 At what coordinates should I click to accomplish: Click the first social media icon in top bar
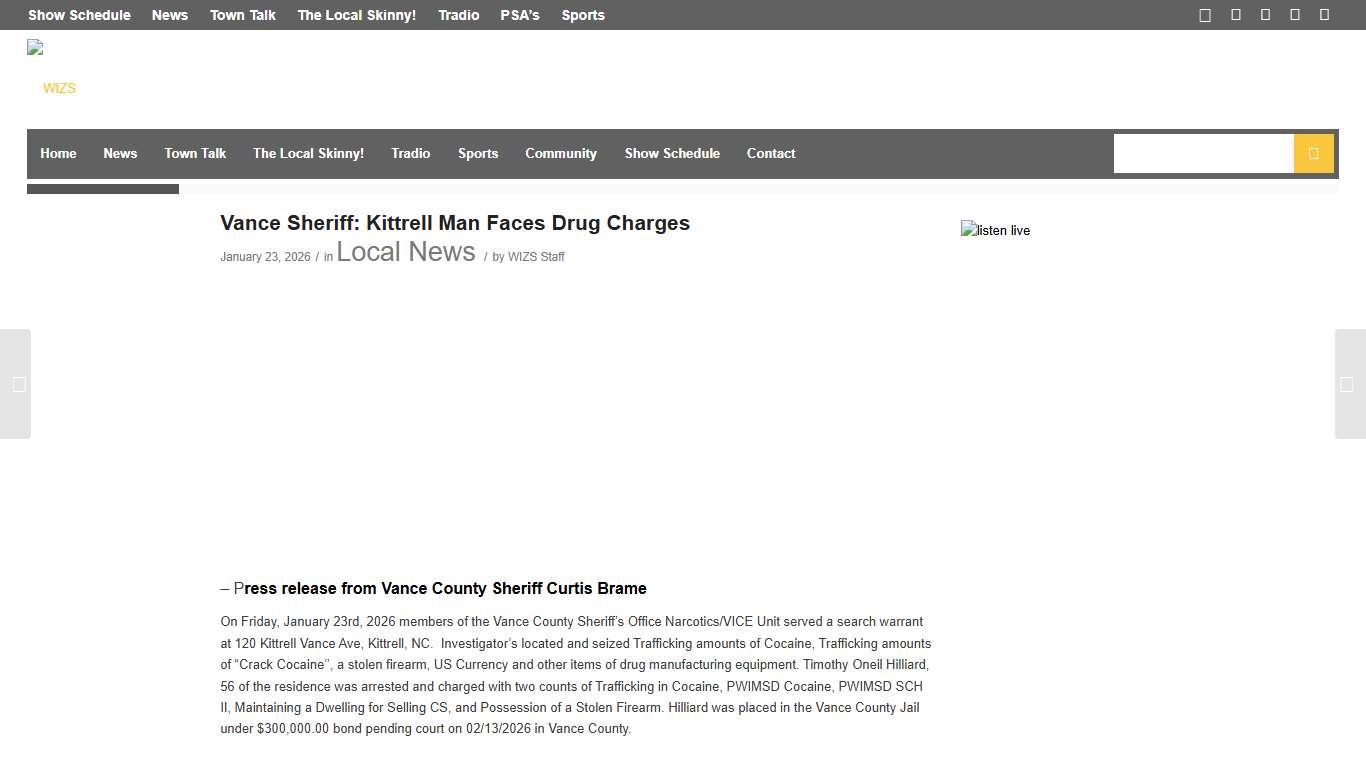tap(1204, 15)
